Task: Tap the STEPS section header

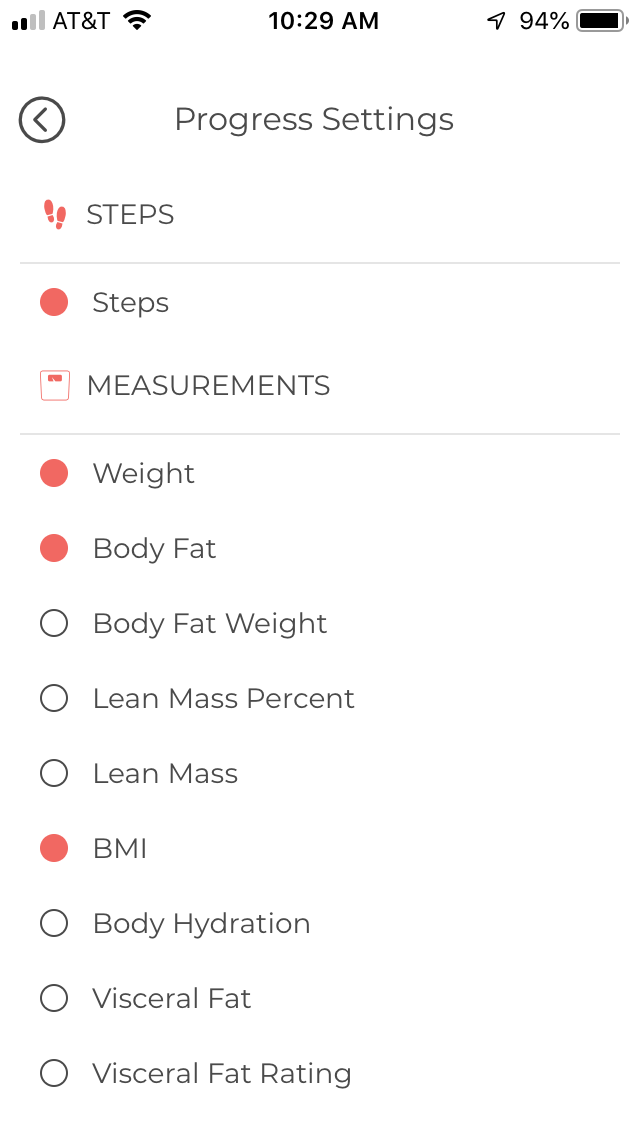Action: tap(130, 214)
